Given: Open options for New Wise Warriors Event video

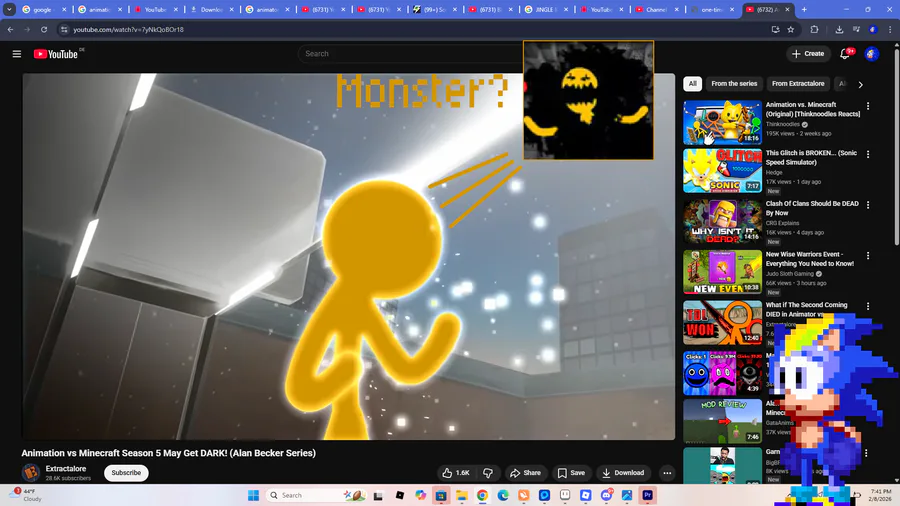Looking at the screenshot, I should coord(868,256).
